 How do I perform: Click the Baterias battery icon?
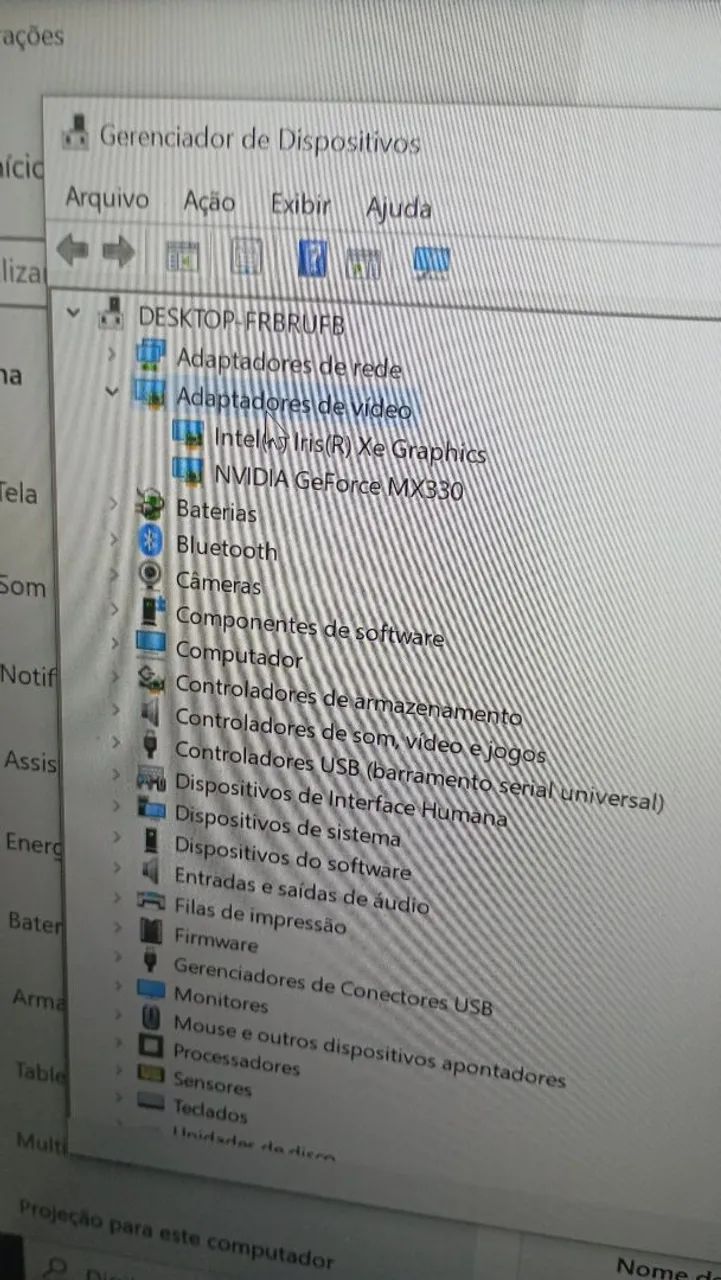pyautogui.click(x=150, y=504)
